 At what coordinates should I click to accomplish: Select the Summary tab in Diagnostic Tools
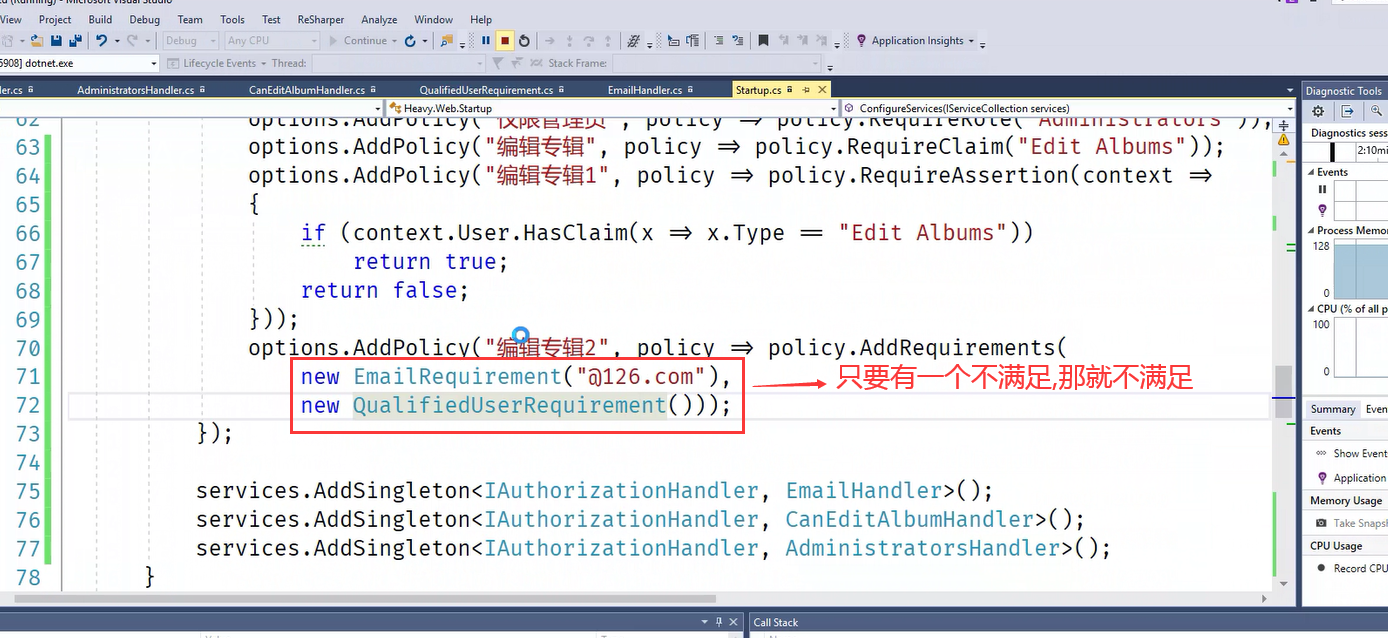click(x=1333, y=409)
